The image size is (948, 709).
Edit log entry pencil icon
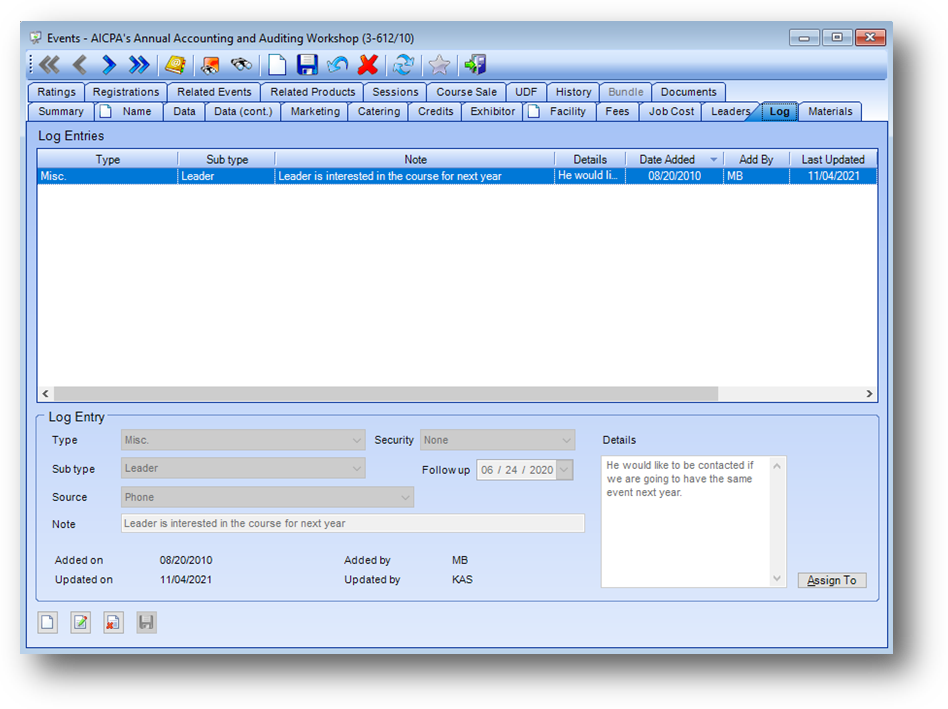click(80, 622)
